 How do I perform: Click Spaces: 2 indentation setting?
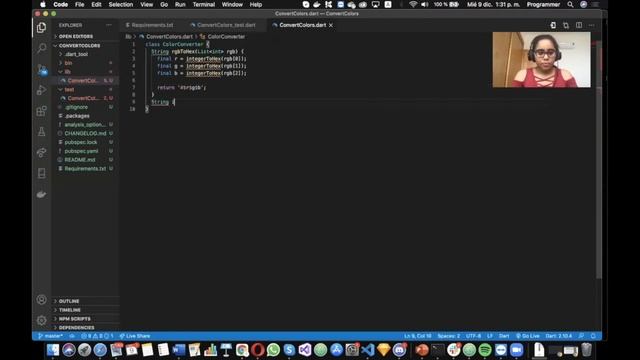click(449, 336)
